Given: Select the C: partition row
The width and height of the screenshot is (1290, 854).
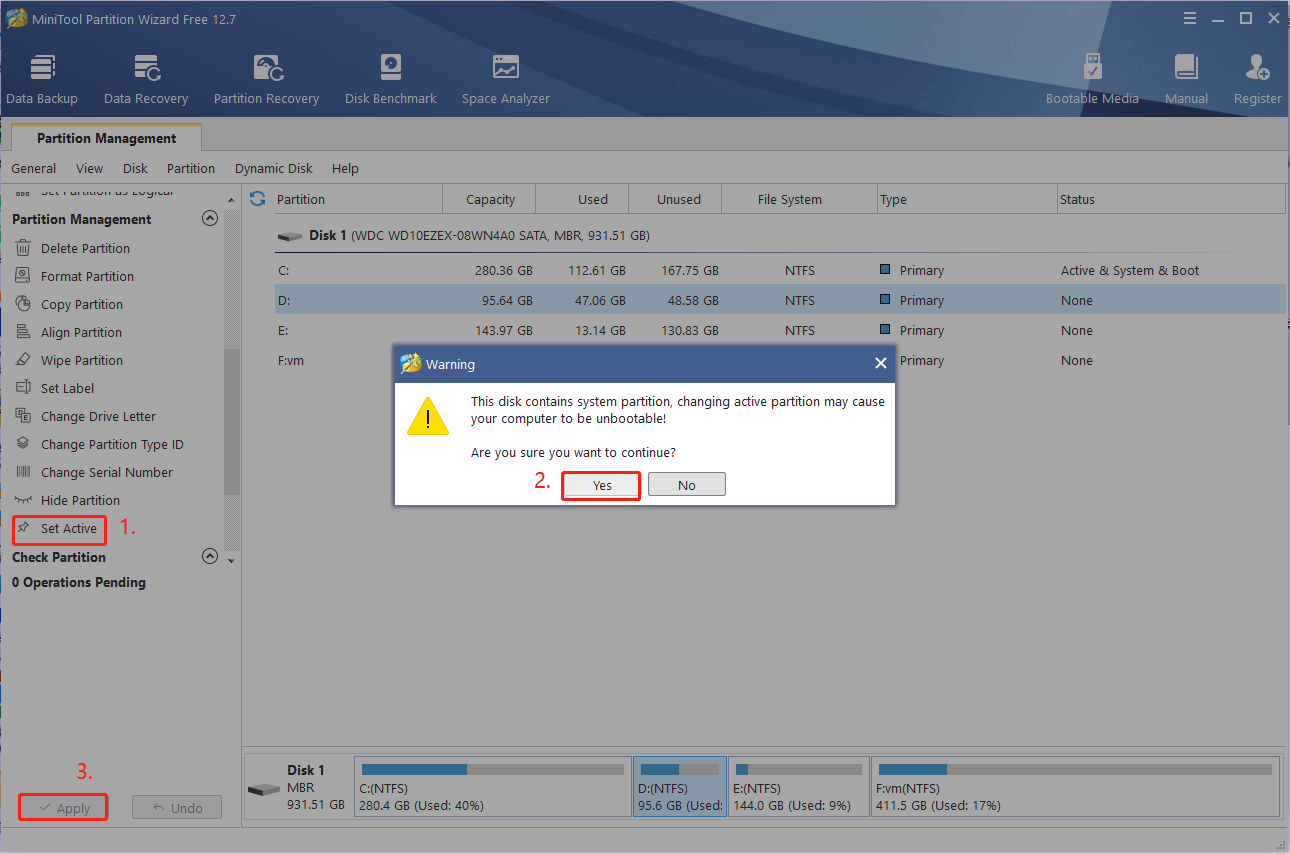Looking at the screenshot, I should click(x=780, y=270).
